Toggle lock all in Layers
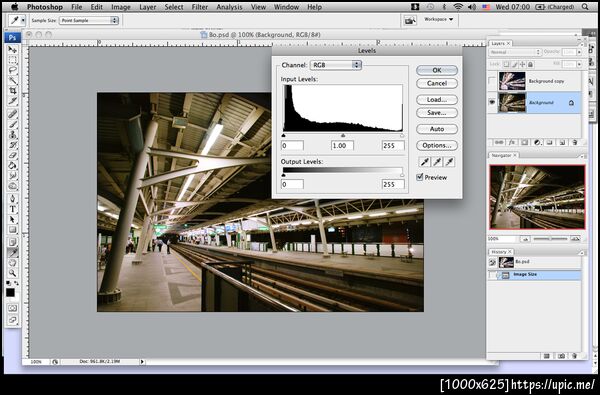This screenshot has height=395, width=600. 530,64
